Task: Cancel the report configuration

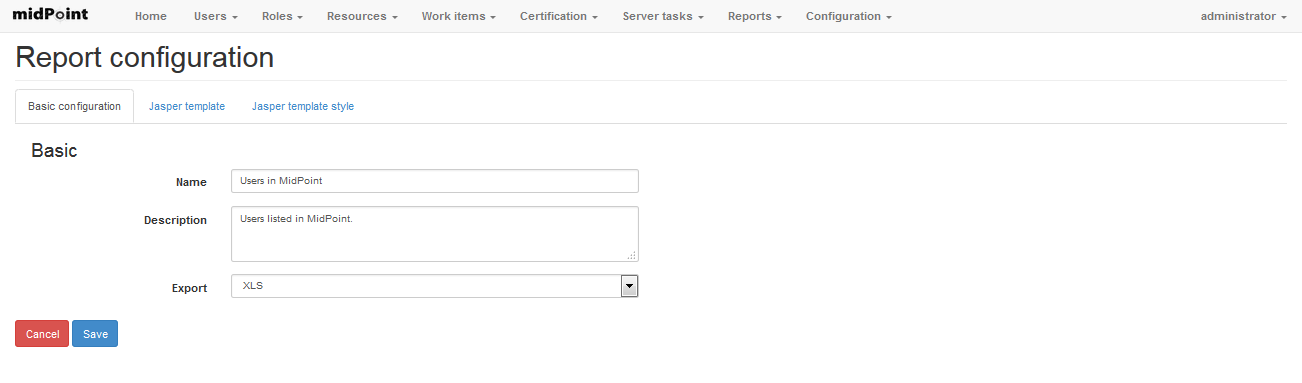Action: 42,334
